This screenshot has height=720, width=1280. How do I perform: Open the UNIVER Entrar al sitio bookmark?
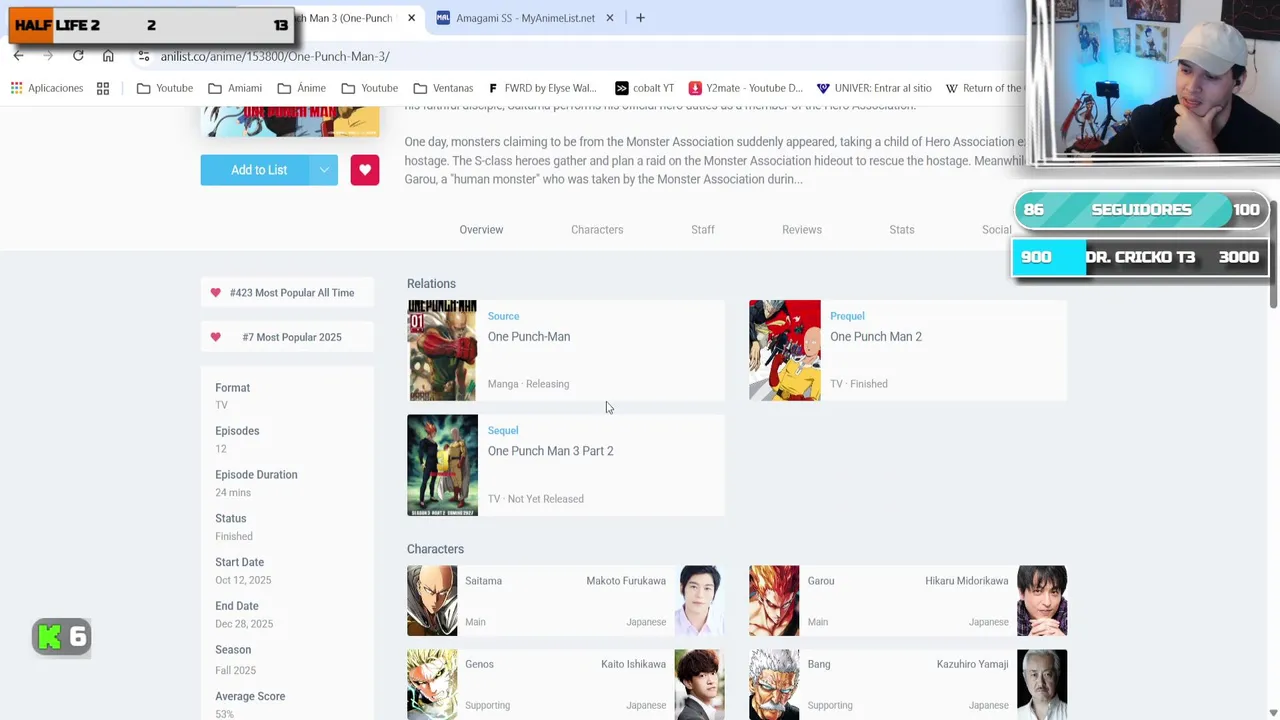pos(875,88)
